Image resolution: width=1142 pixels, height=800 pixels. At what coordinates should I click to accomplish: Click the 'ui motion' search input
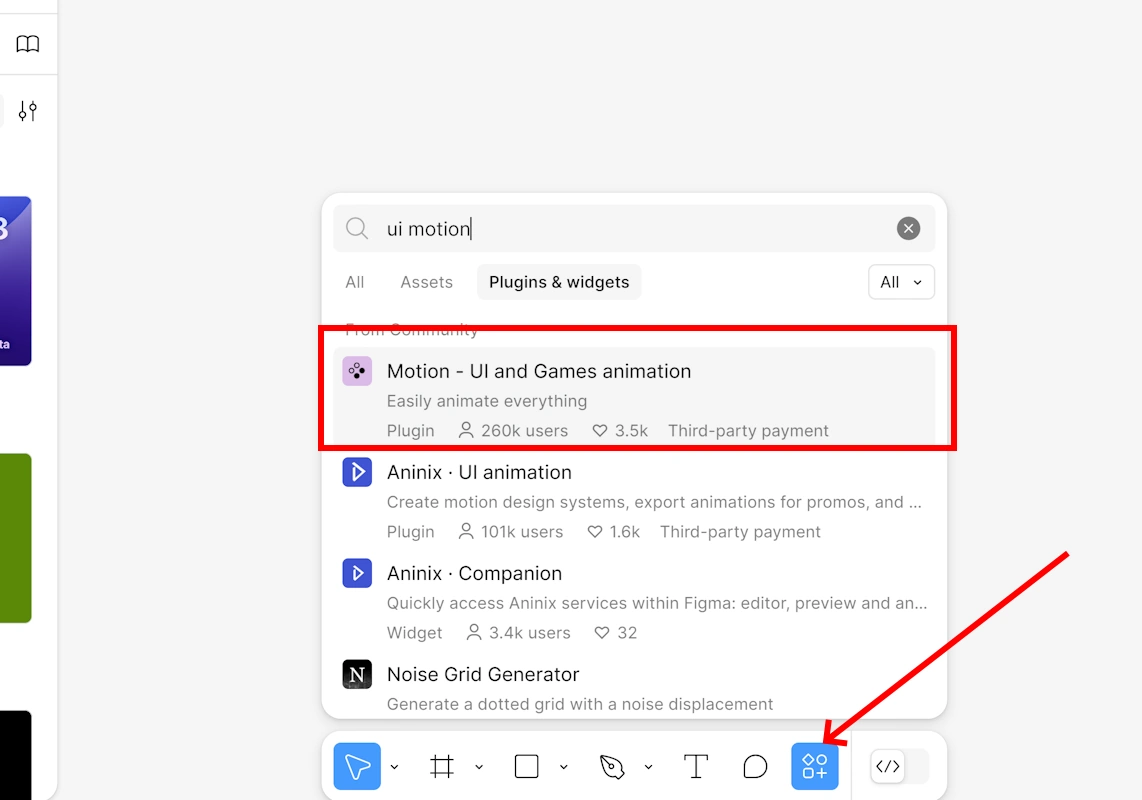click(634, 229)
